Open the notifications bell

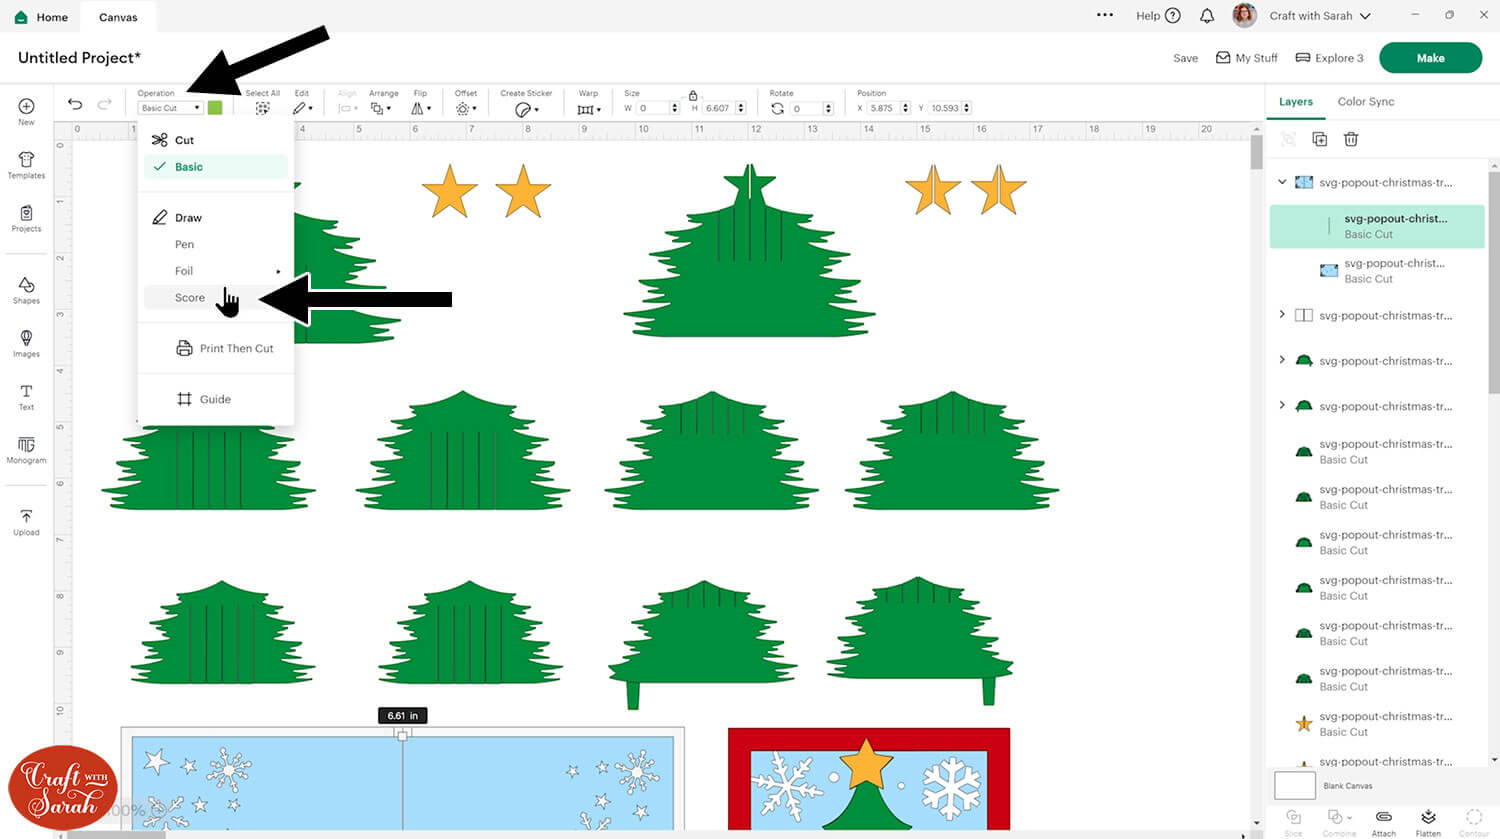[x=1207, y=16]
